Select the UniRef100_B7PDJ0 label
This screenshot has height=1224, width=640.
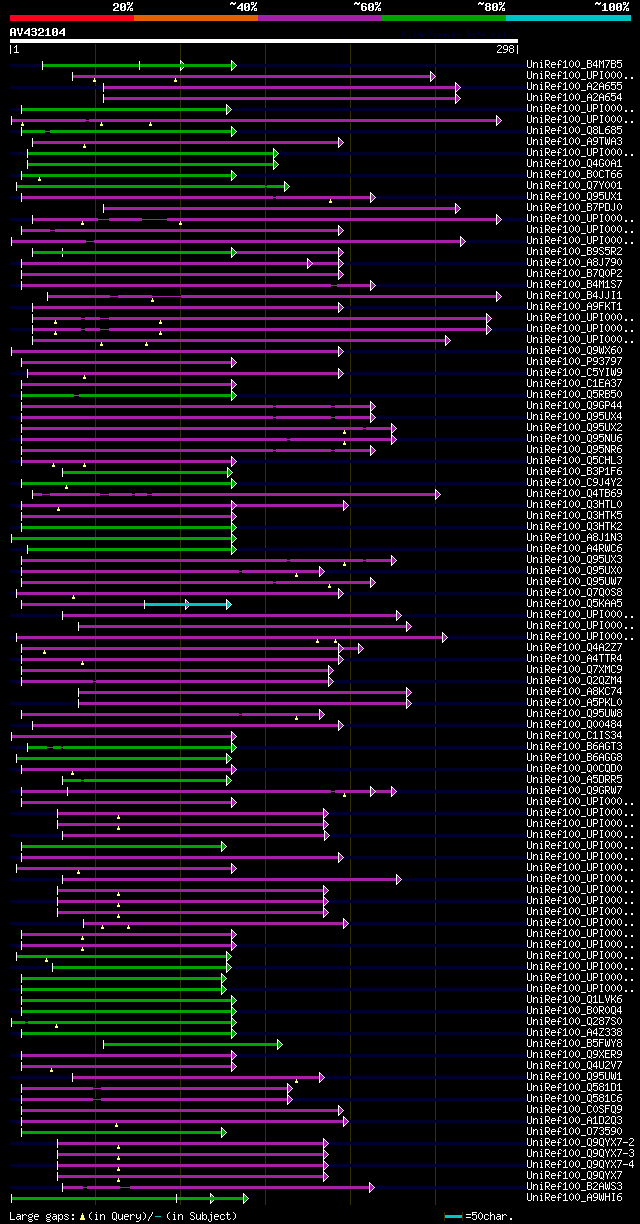(574, 208)
